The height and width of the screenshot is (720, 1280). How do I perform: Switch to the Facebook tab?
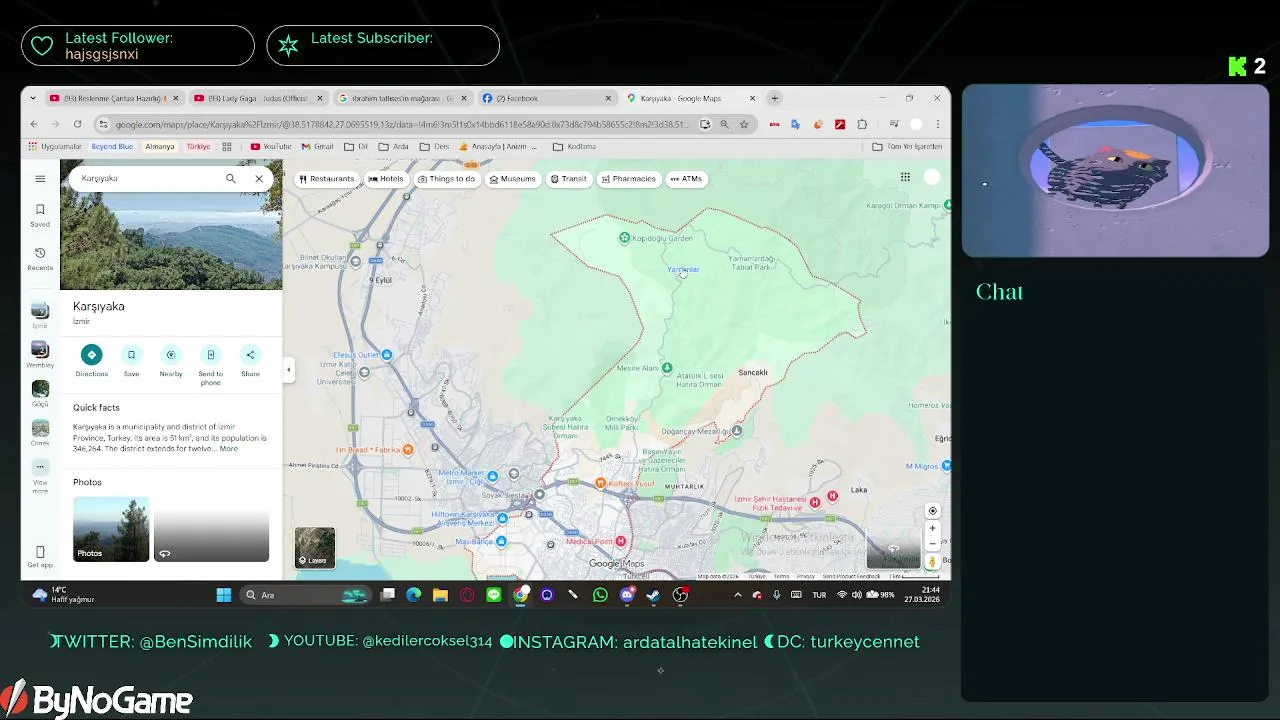click(546, 98)
